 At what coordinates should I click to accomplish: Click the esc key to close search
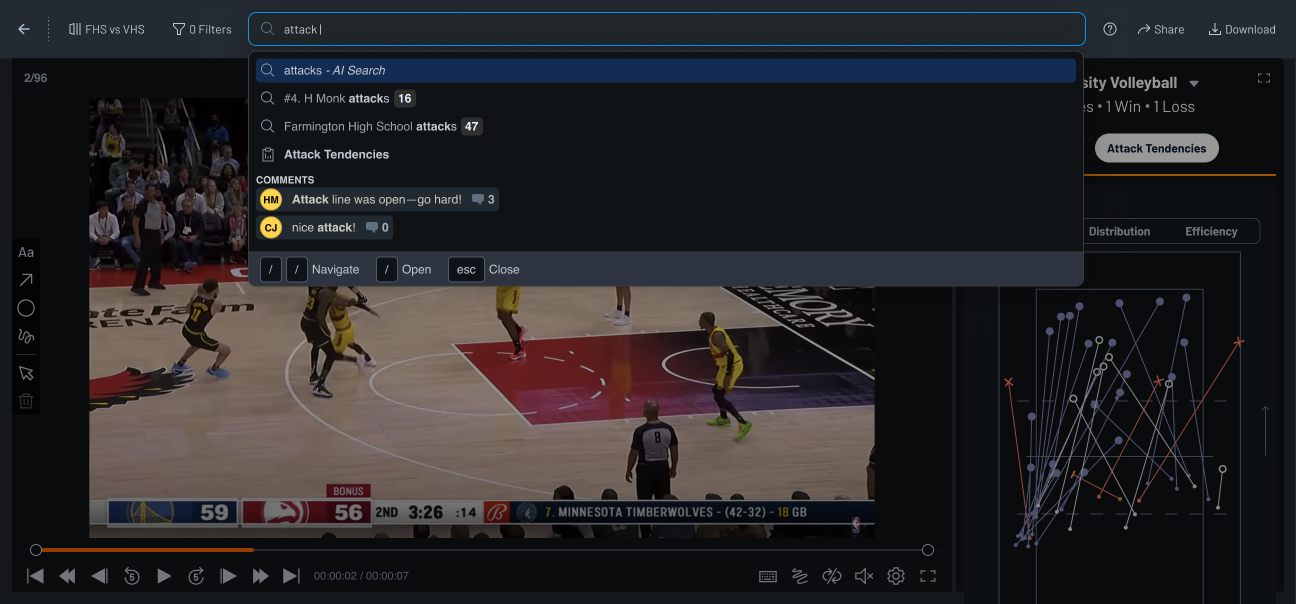click(x=466, y=269)
